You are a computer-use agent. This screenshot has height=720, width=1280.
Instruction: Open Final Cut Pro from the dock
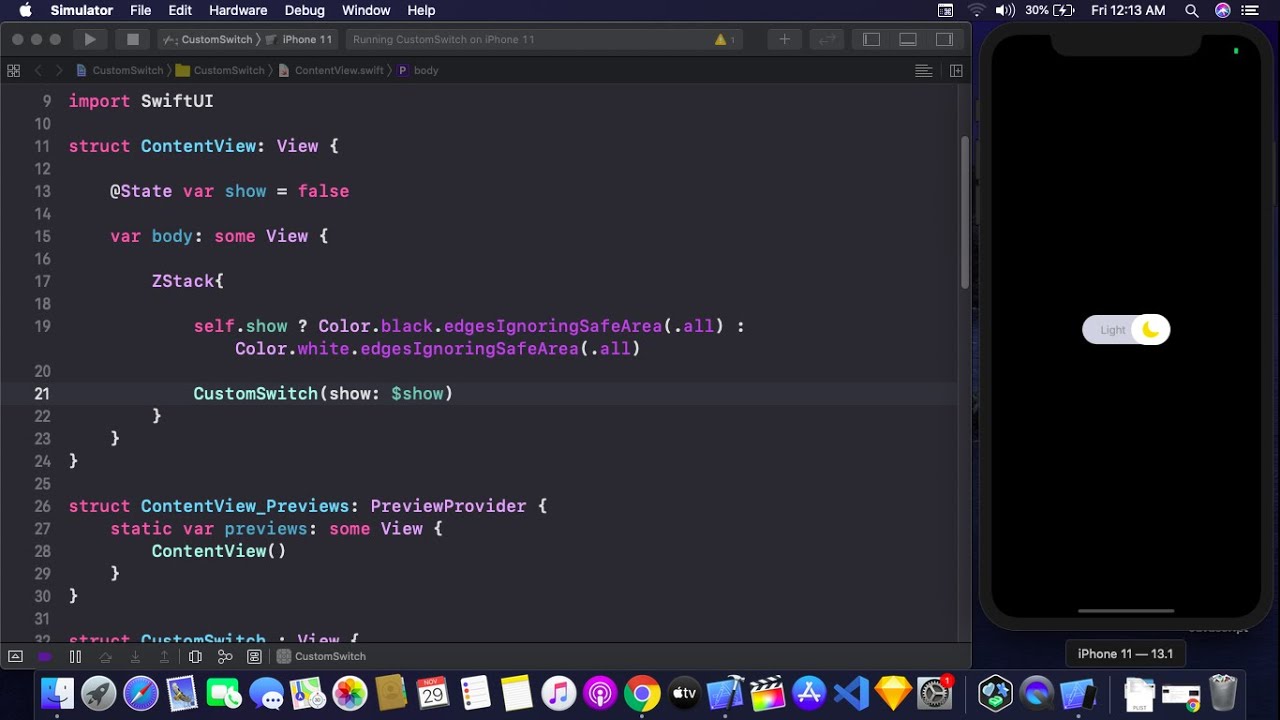(767, 693)
